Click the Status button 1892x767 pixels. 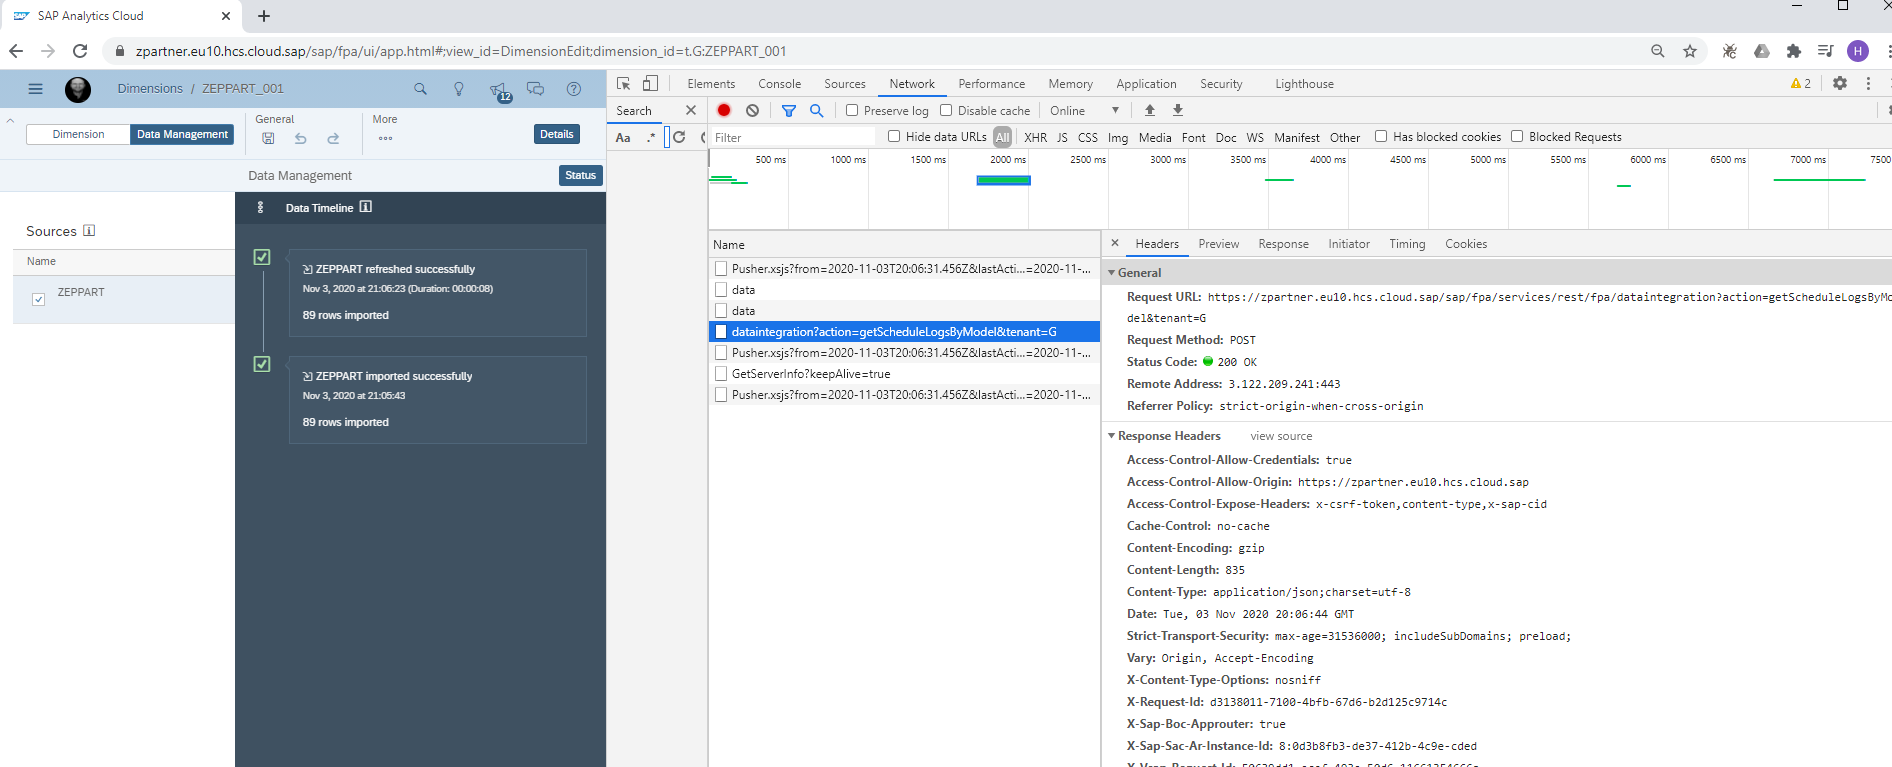click(x=580, y=175)
